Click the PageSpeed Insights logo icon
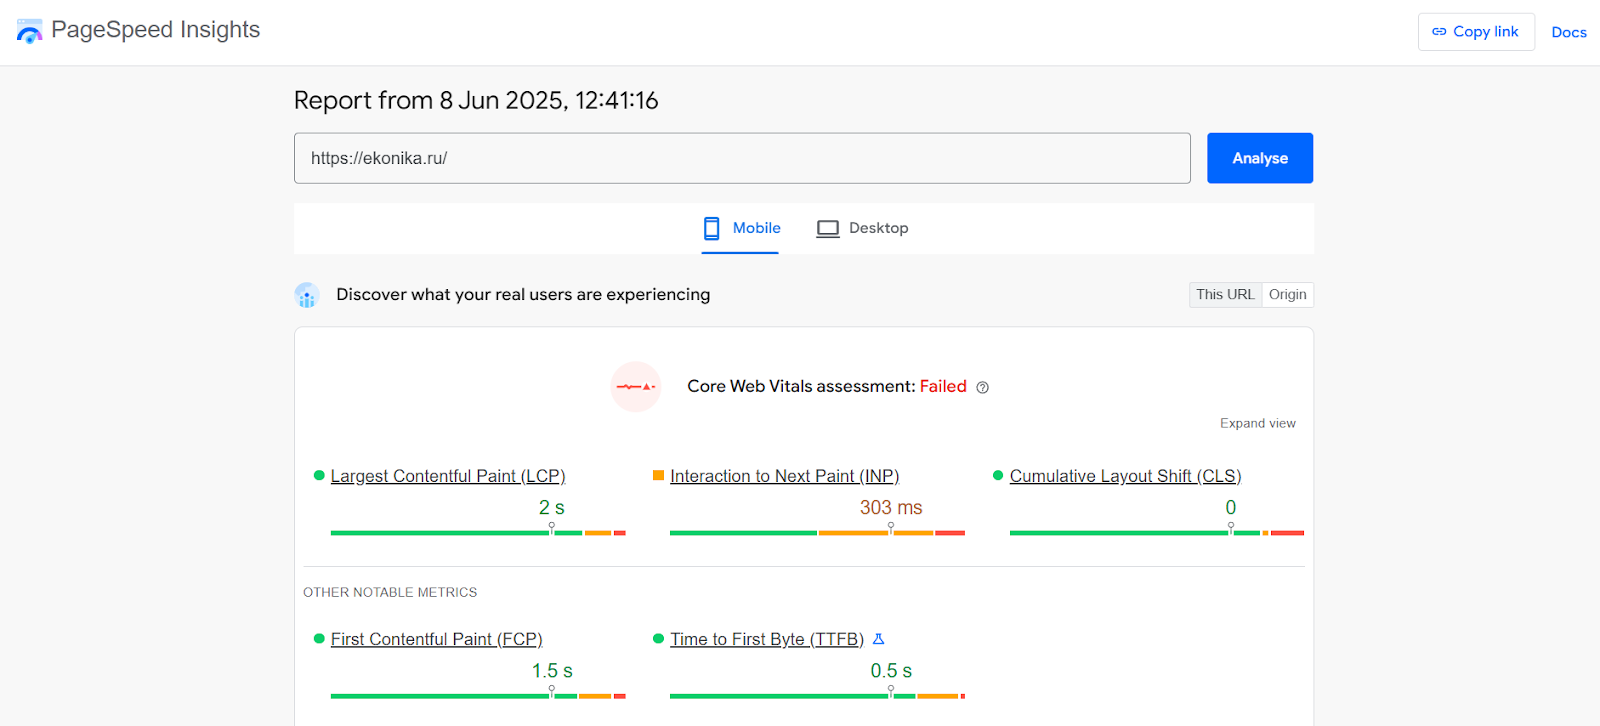This screenshot has width=1600, height=726. 29,31
